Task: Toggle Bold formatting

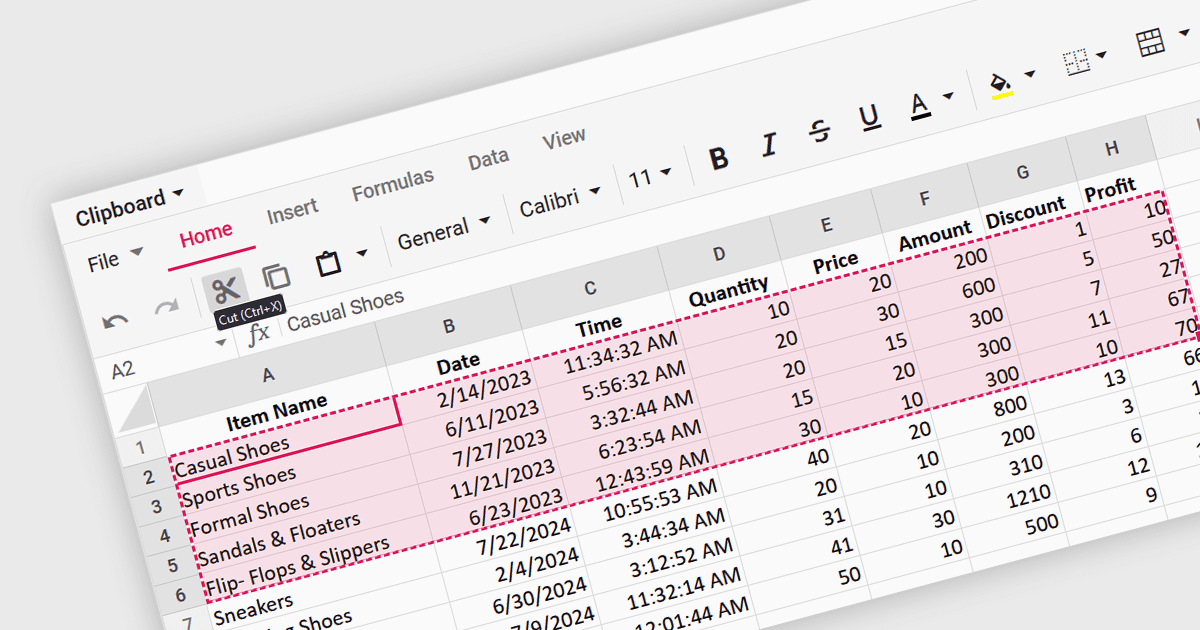Action: pos(718,158)
